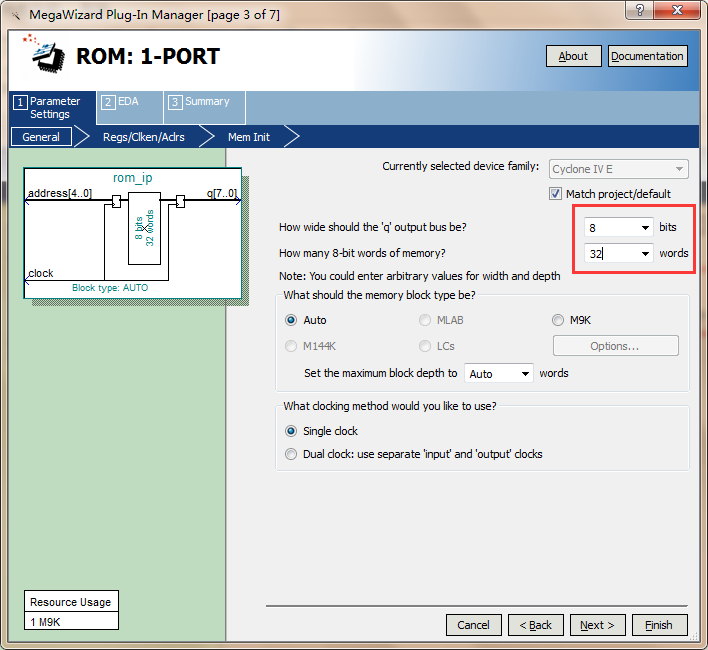Click the rom_ip block diagram preview
The height and width of the screenshot is (650, 708).
(133, 233)
